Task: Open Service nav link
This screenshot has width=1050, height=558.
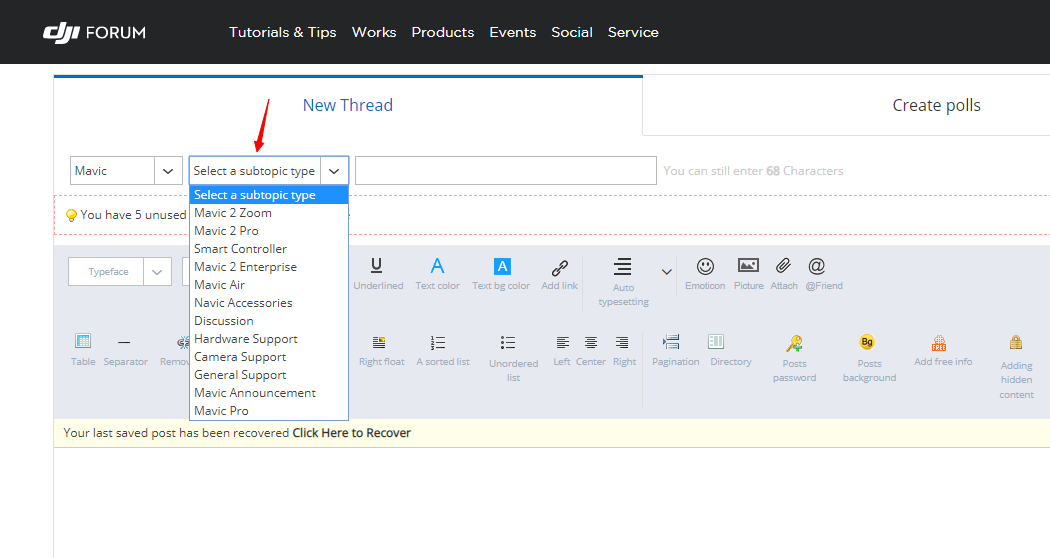Action: click(x=633, y=32)
